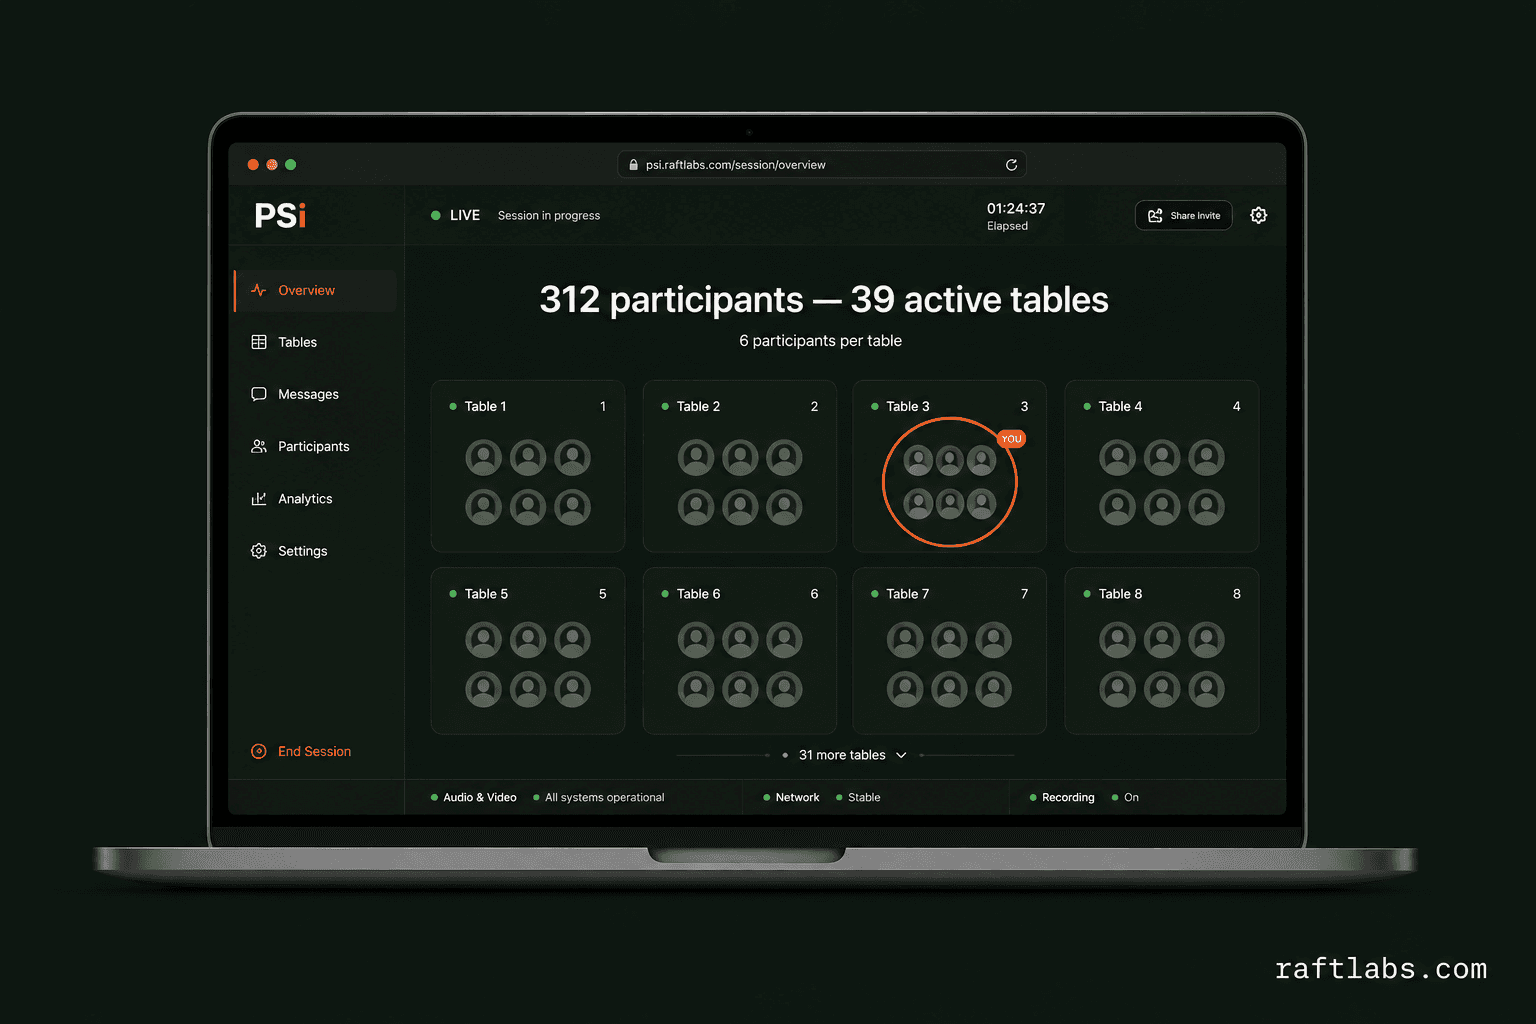1536x1024 pixels.
Task: Click the Recording status entry
Action: click(1062, 797)
